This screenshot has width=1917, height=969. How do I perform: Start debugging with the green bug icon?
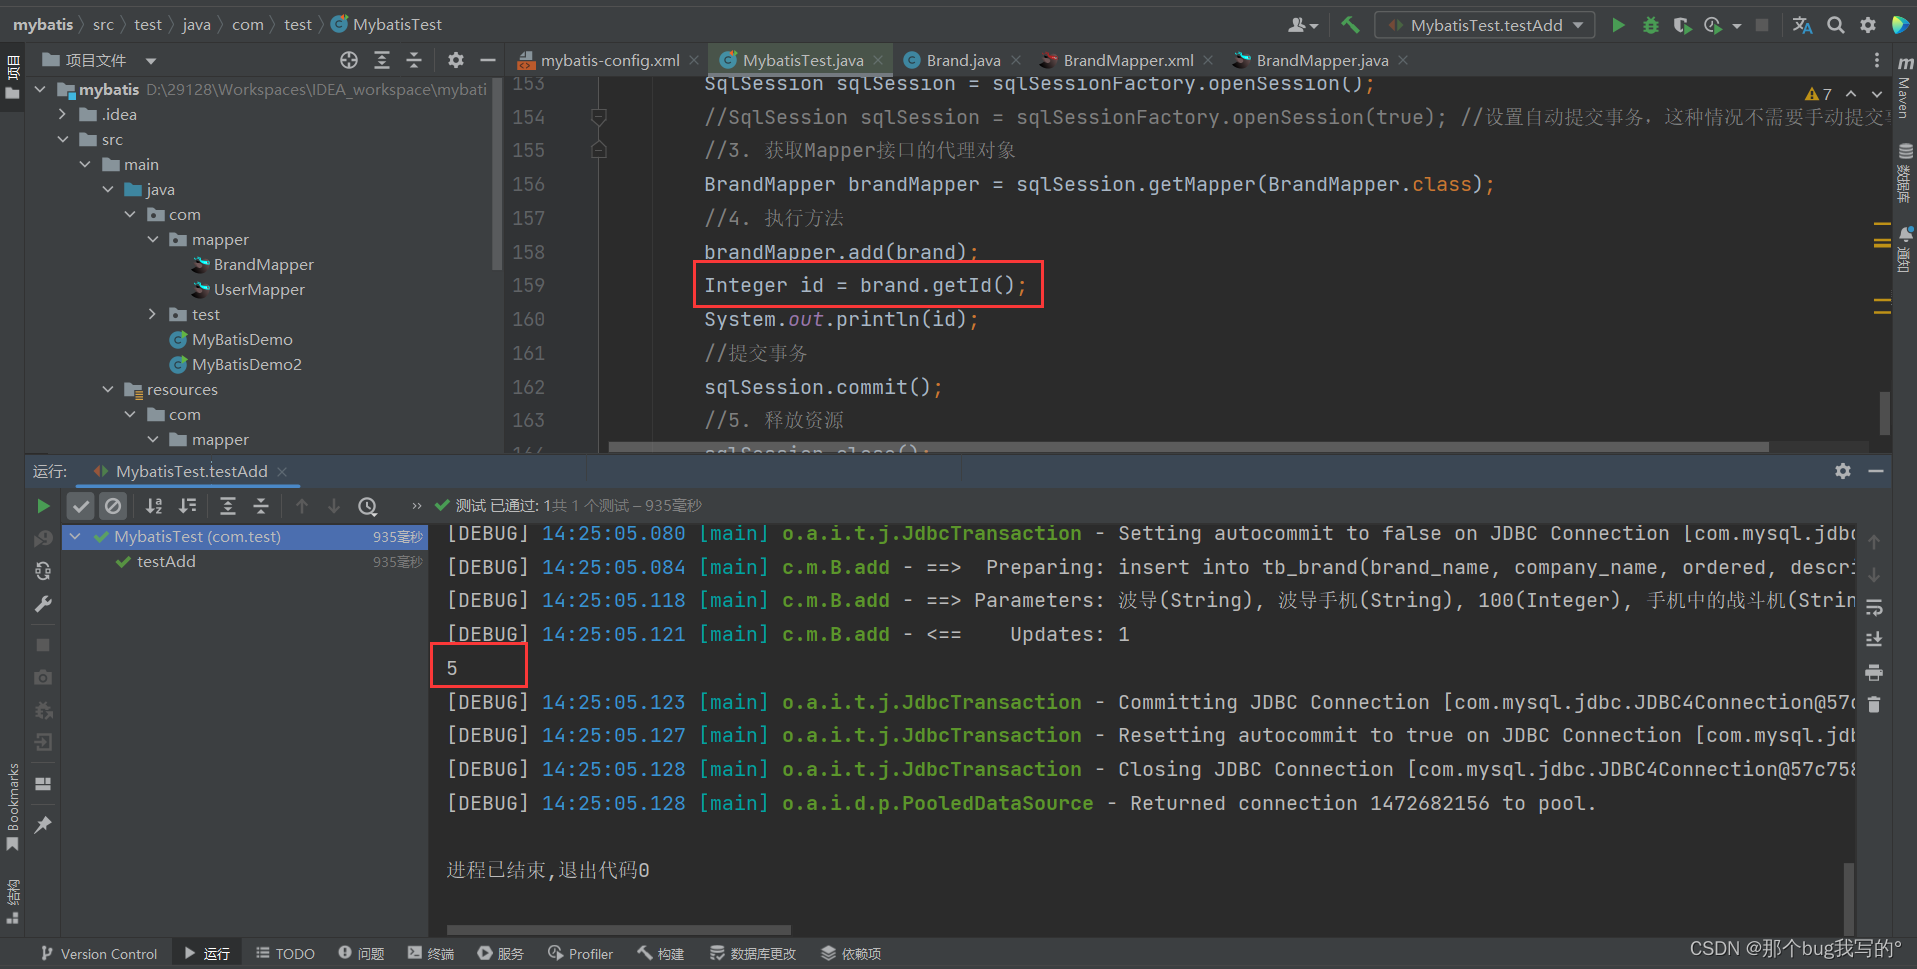(1651, 25)
